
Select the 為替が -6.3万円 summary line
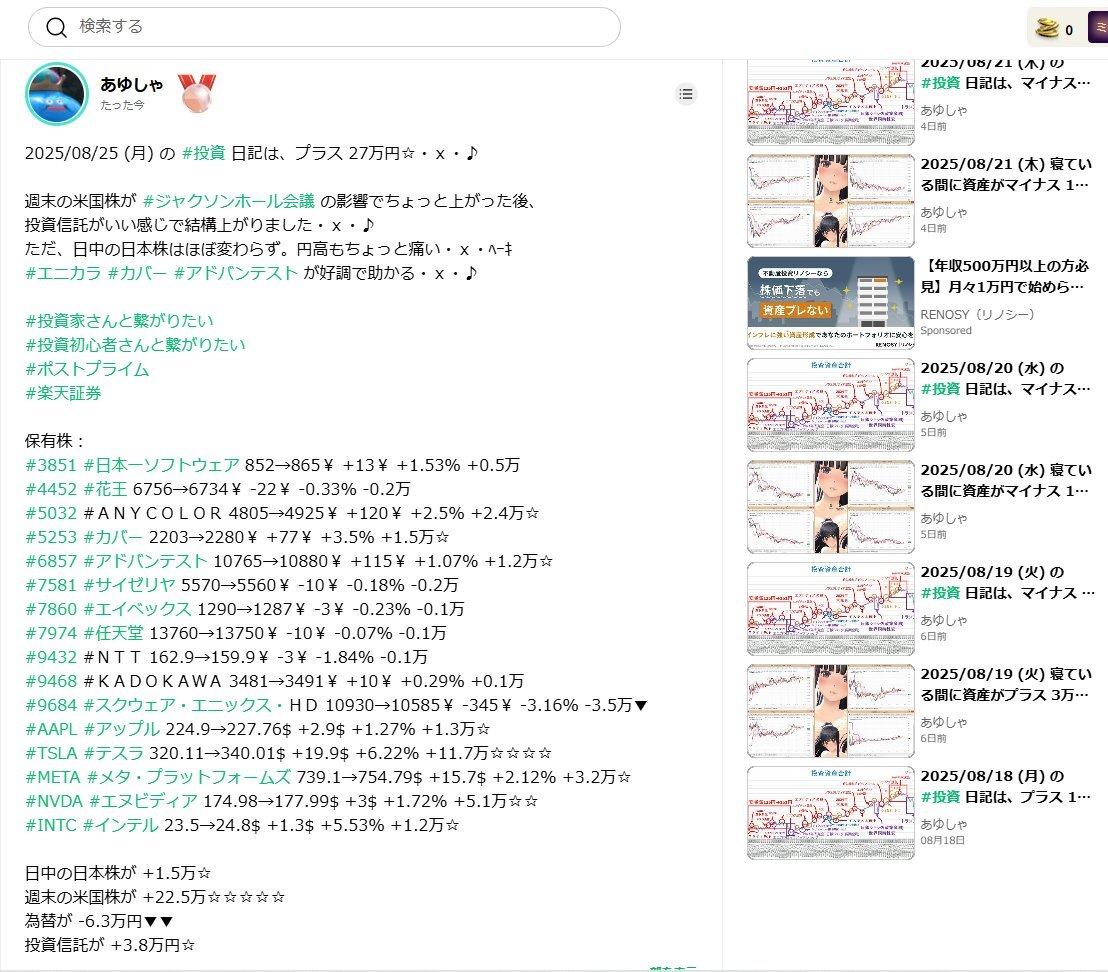pyautogui.click(x=99, y=921)
